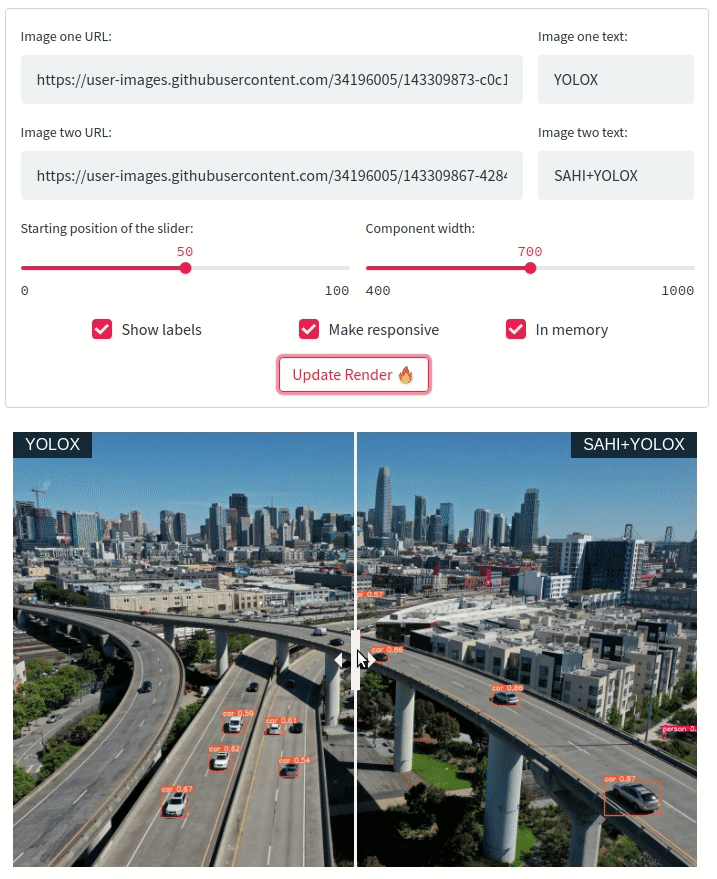This screenshot has width=717, height=879.
Task: Focus the Image one URL field
Action: click(x=272, y=80)
